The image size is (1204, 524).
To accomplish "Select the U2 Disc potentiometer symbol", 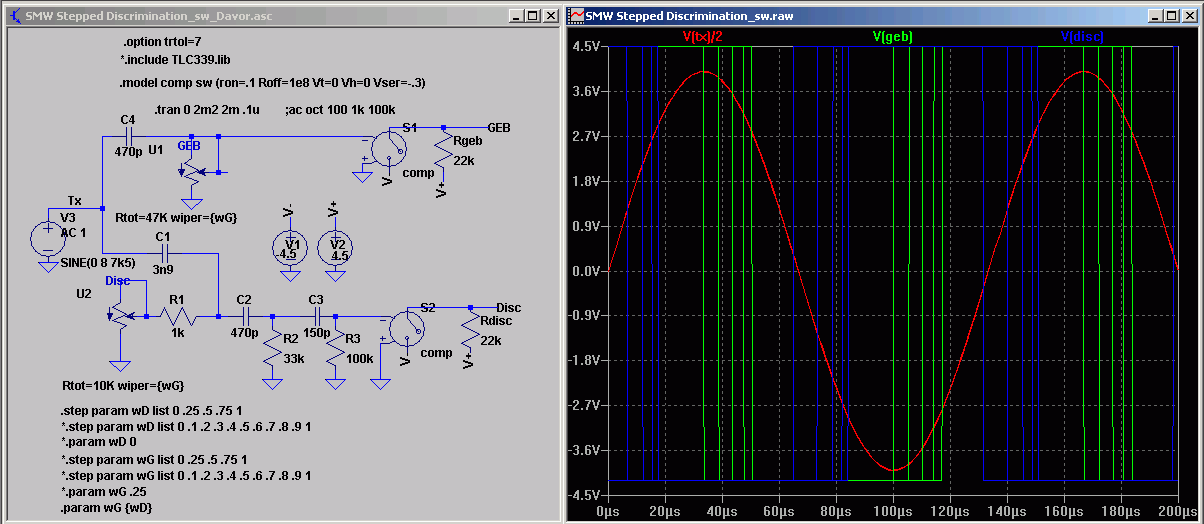I will click(x=120, y=315).
